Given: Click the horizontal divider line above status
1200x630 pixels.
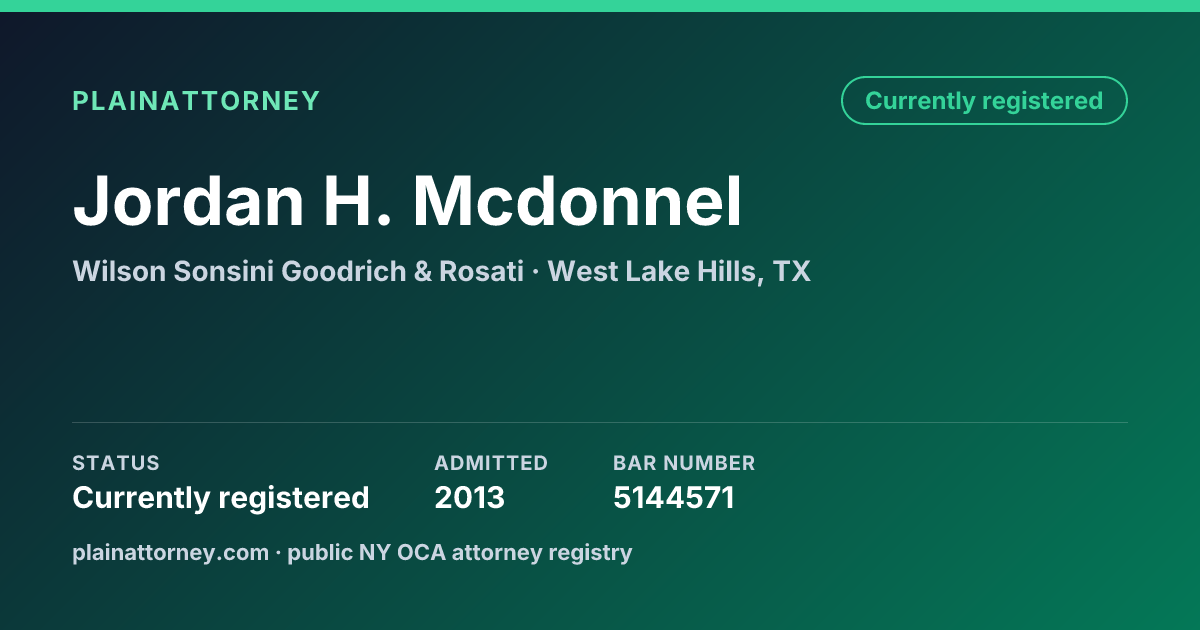Looking at the screenshot, I should pyautogui.click(x=600, y=422).
